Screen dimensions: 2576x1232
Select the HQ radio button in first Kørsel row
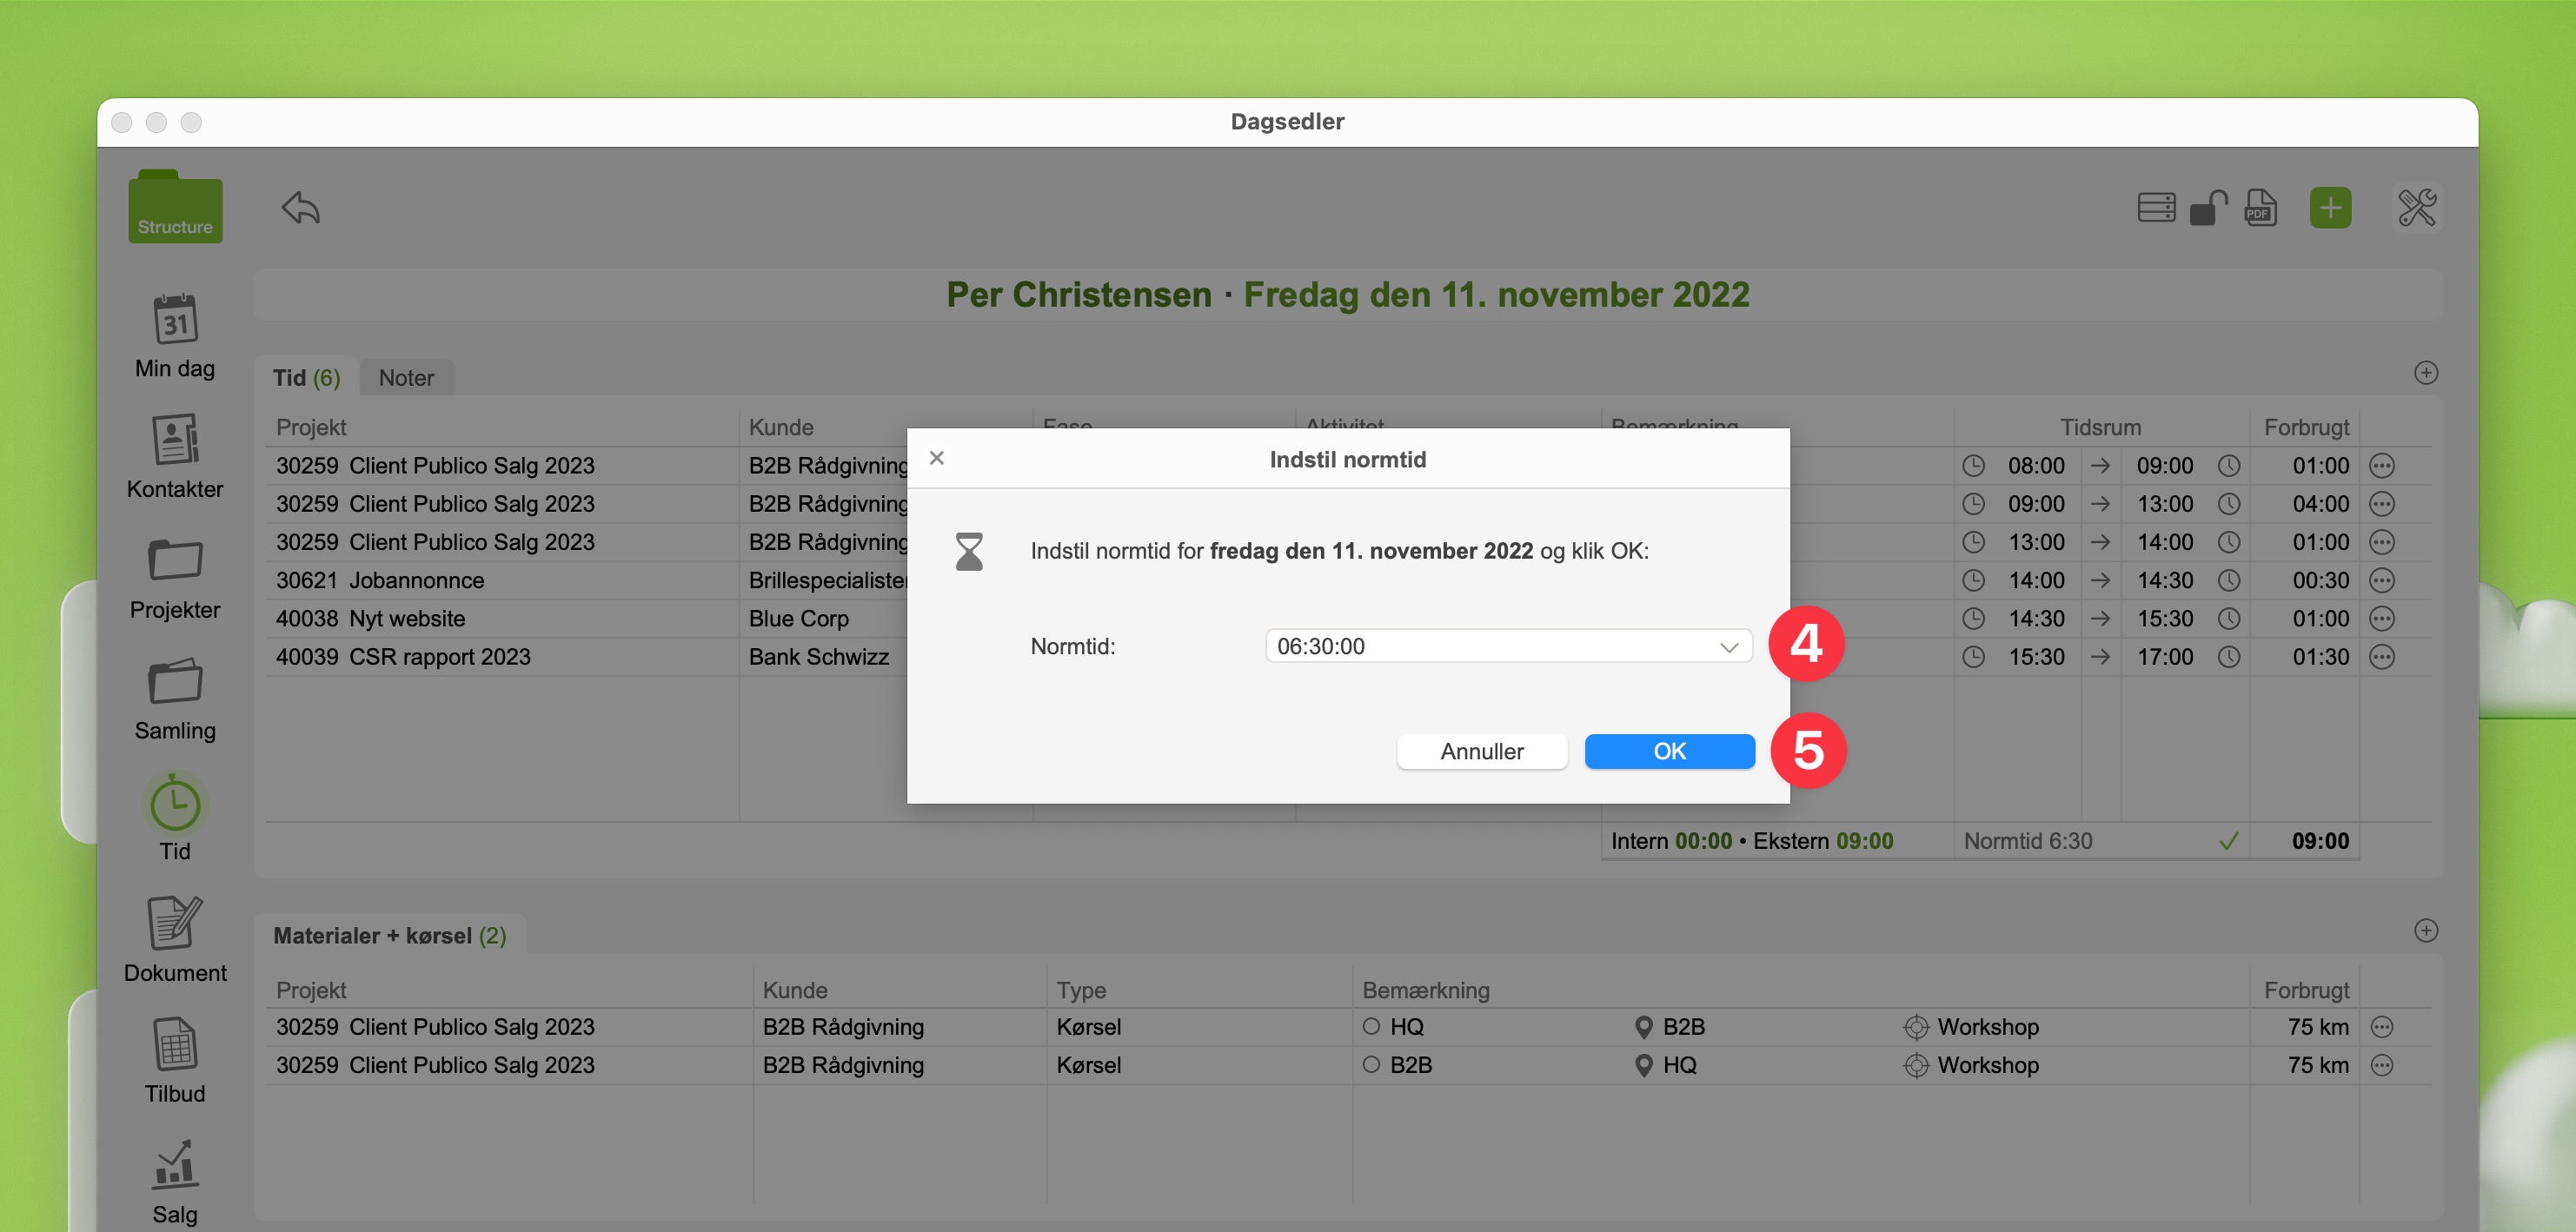[x=1371, y=1026]
